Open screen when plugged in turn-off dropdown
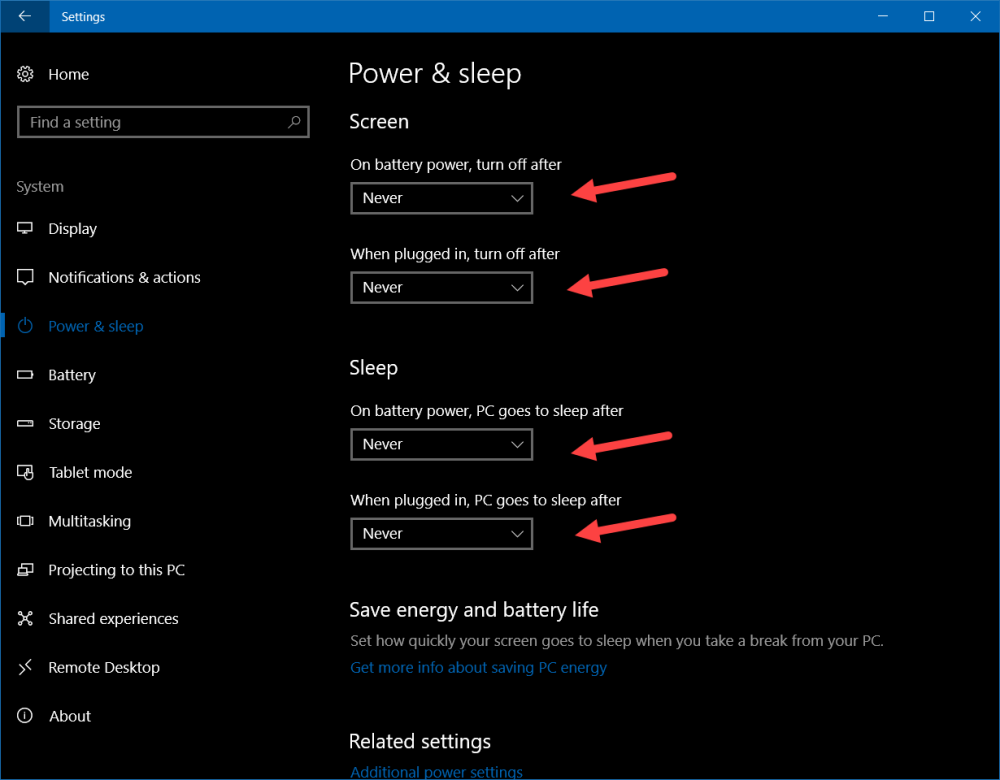The height and width of the screenshot is (780, 1000). 441,287
